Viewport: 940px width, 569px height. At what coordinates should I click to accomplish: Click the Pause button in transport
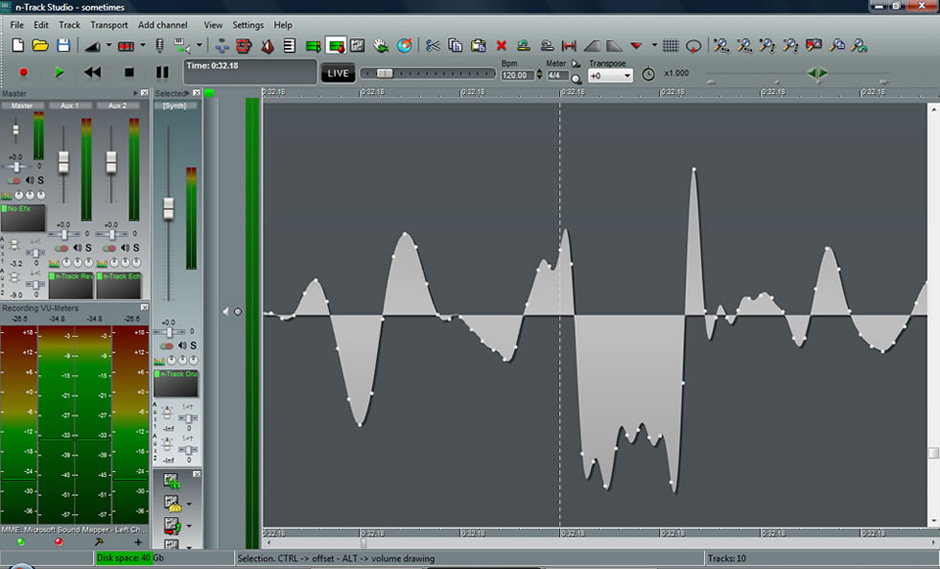coord(162,72)
